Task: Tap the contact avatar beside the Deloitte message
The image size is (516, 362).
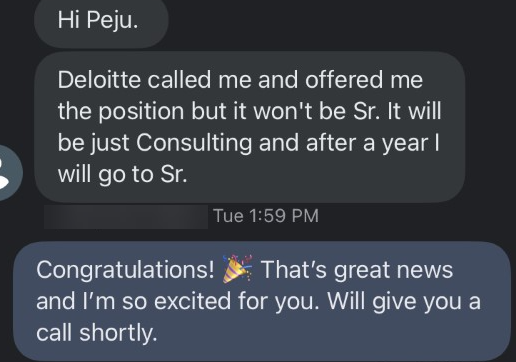Action: pyautogui.click(x=8, y=173)
